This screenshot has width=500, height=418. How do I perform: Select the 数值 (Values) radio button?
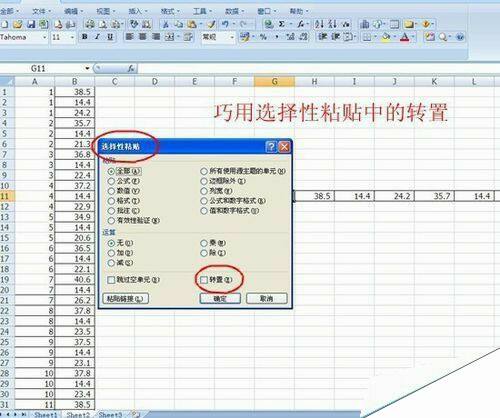[111, 191]
